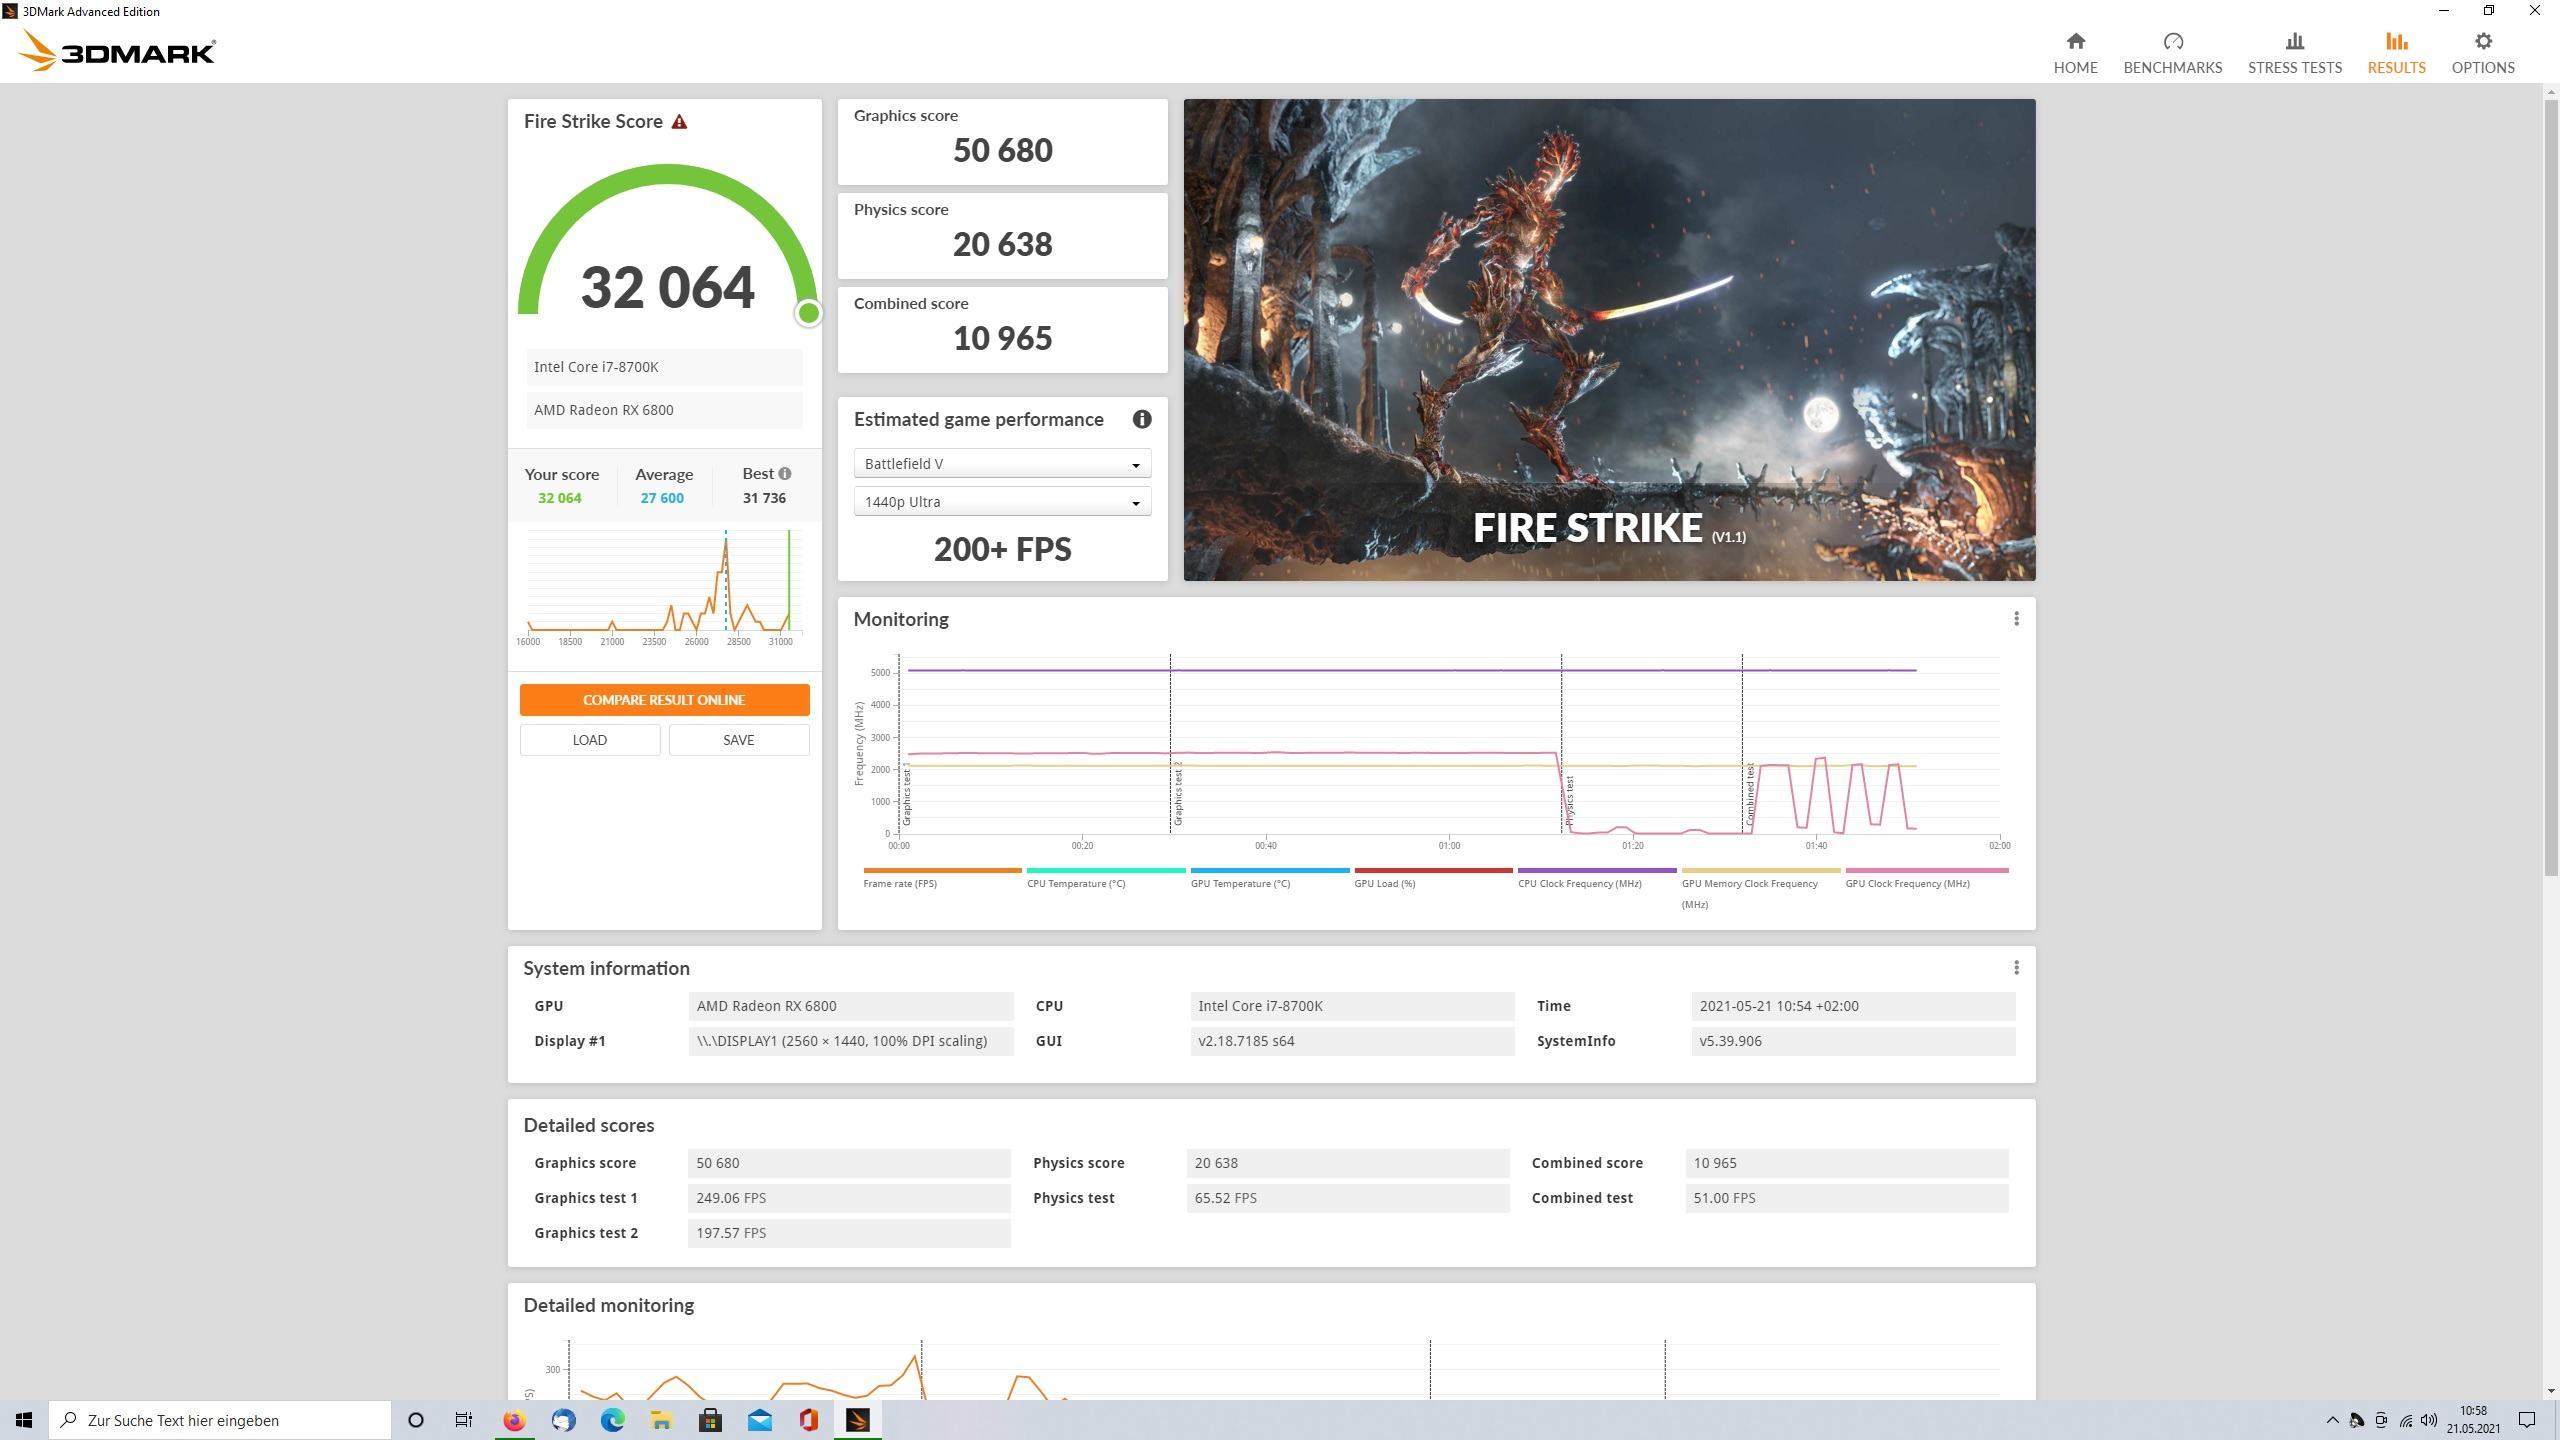Image resolution: width=2560 pixels, height=1440 pixels.
Task: Click the SystemInfo version v5.39.906
Action: click(1853, 1041)
